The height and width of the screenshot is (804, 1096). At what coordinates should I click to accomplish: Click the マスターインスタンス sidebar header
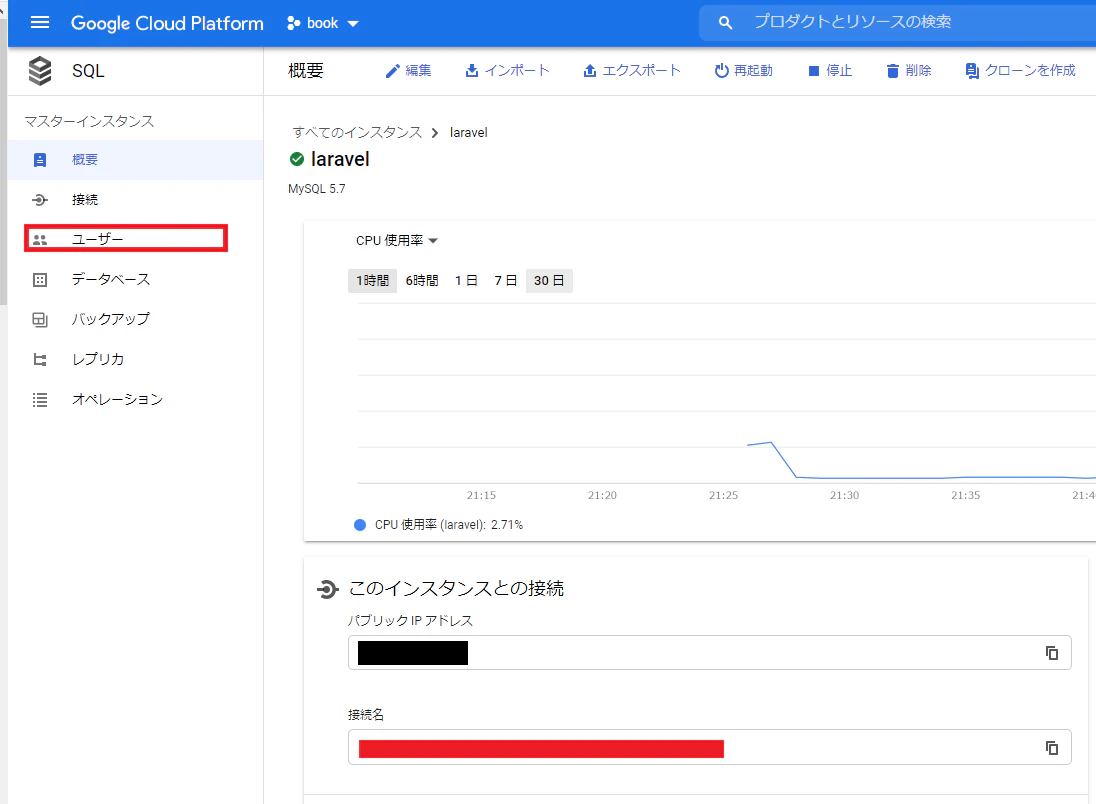point(89,122)
